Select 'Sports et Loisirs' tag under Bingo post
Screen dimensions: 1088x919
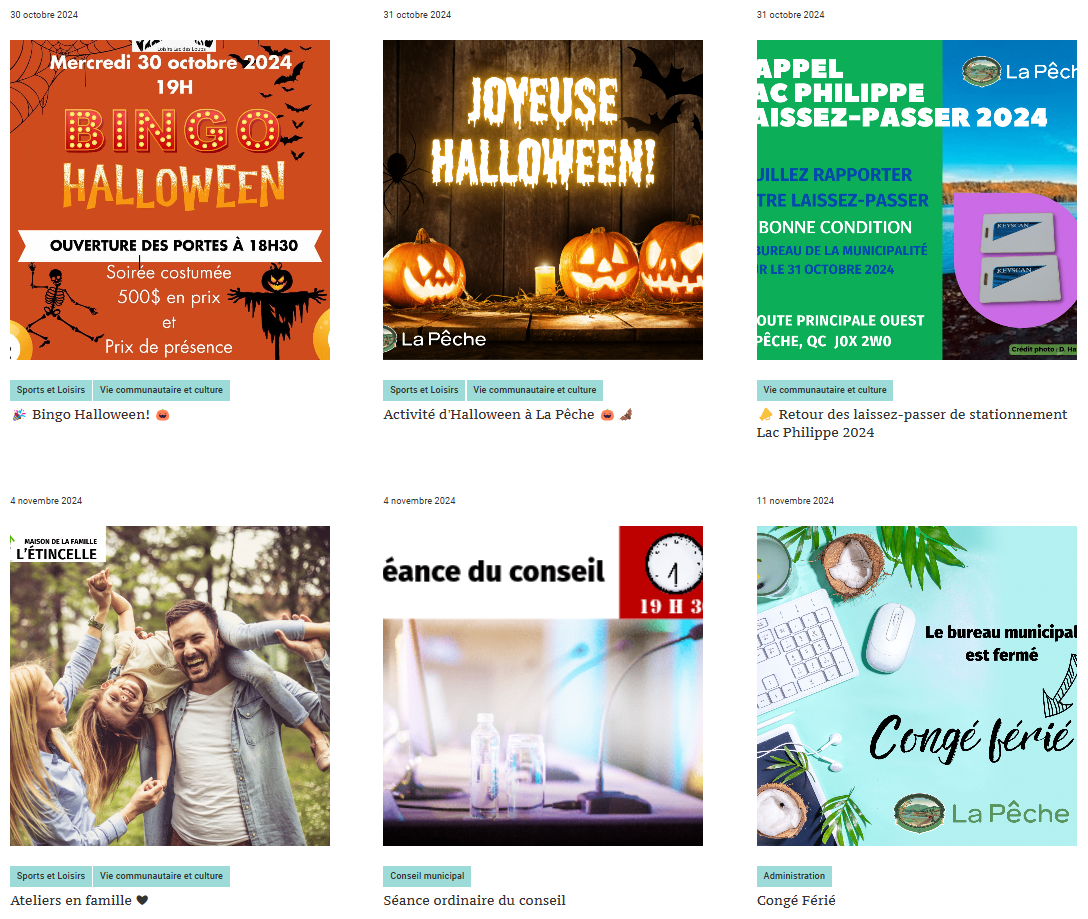point(51,390)
